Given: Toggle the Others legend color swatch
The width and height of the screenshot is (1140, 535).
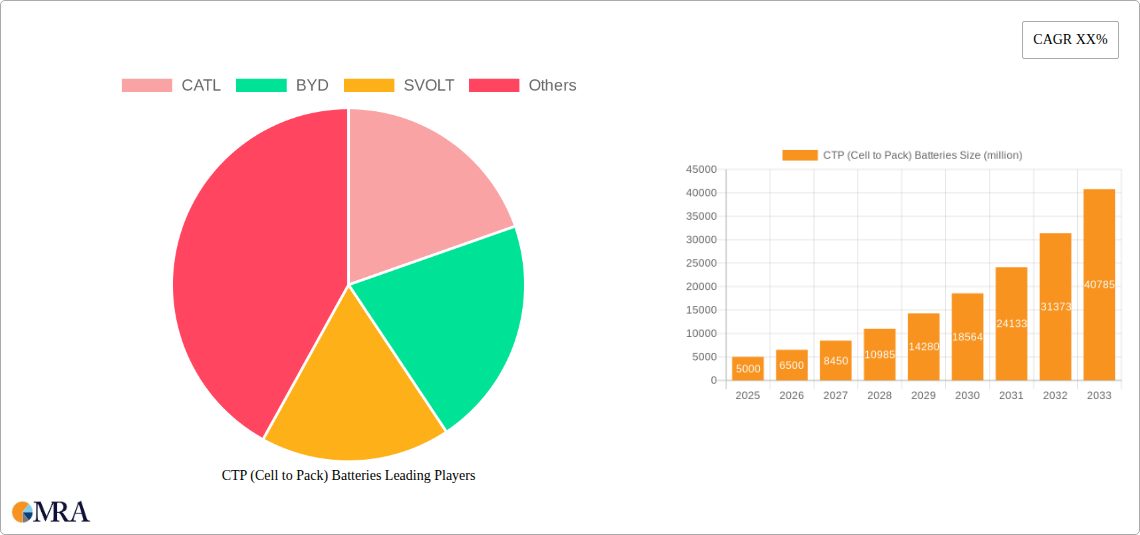Looking at the screenshot, I should tap(494, 85).
